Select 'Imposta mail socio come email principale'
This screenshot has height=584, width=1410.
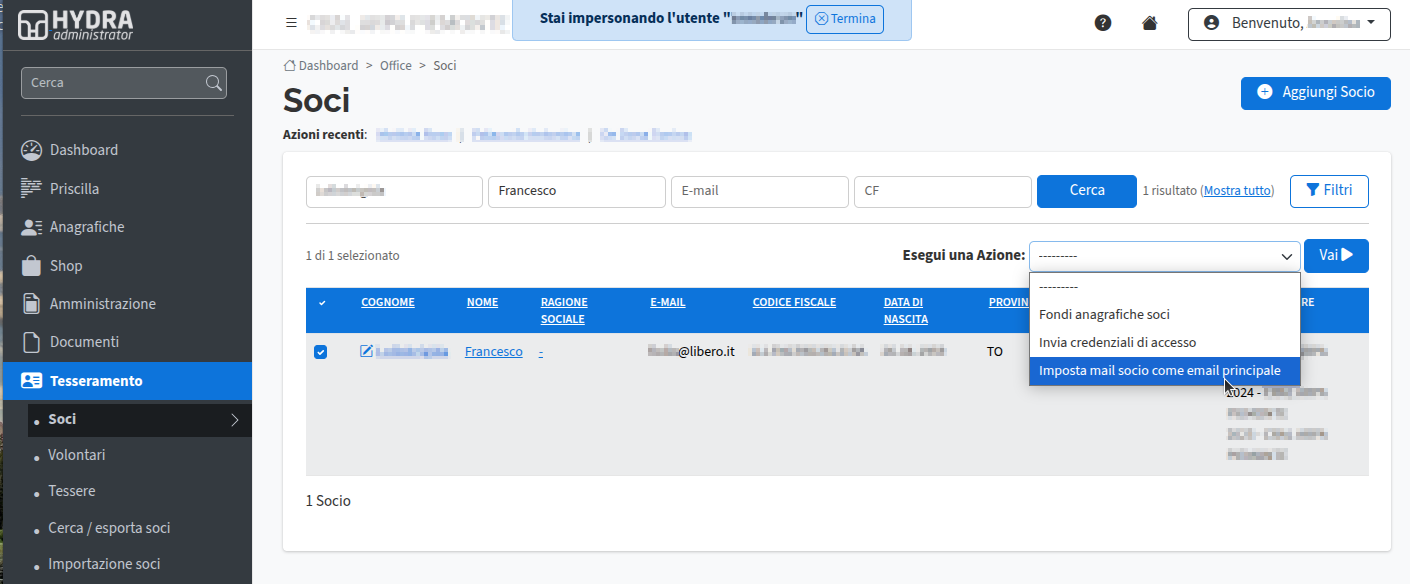[1164, 370]
